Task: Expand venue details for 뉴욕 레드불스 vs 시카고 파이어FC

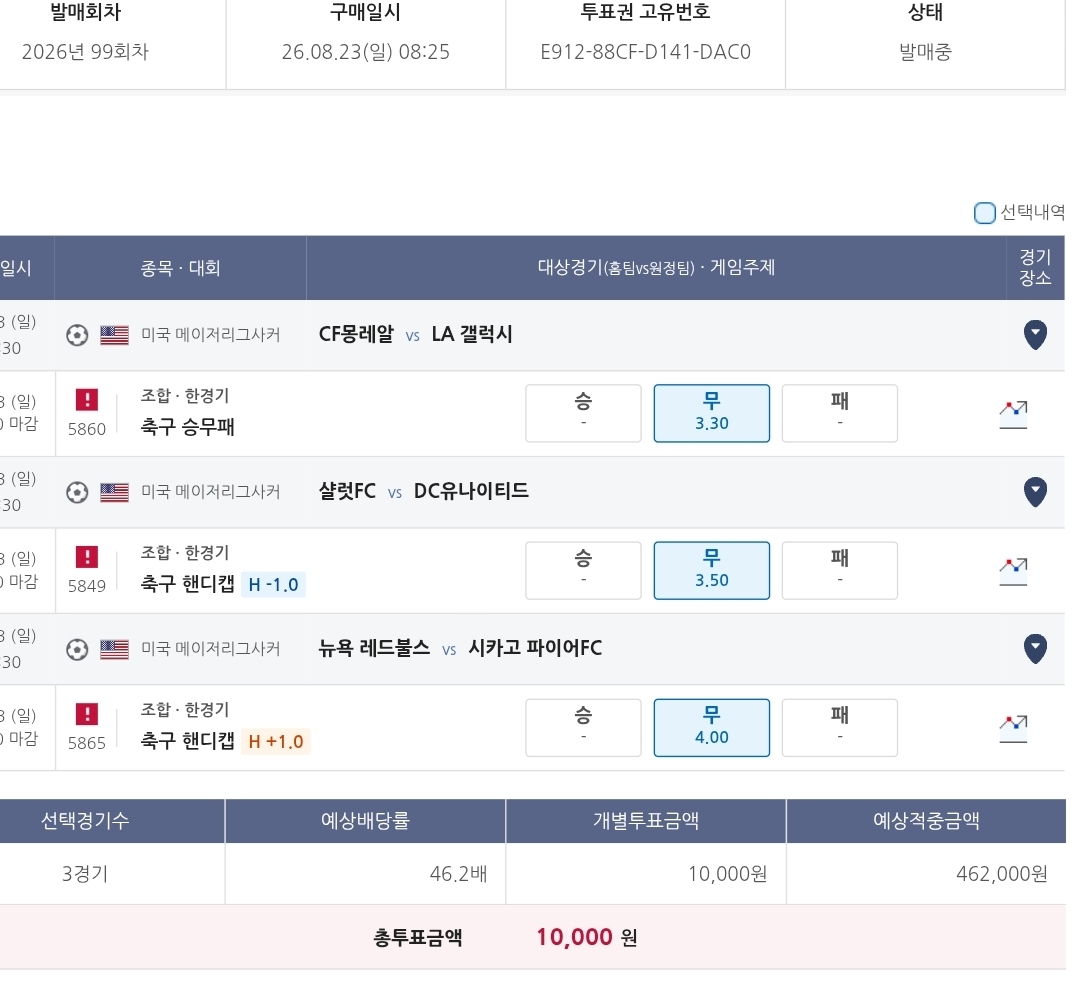Action: pos(1035,649)
